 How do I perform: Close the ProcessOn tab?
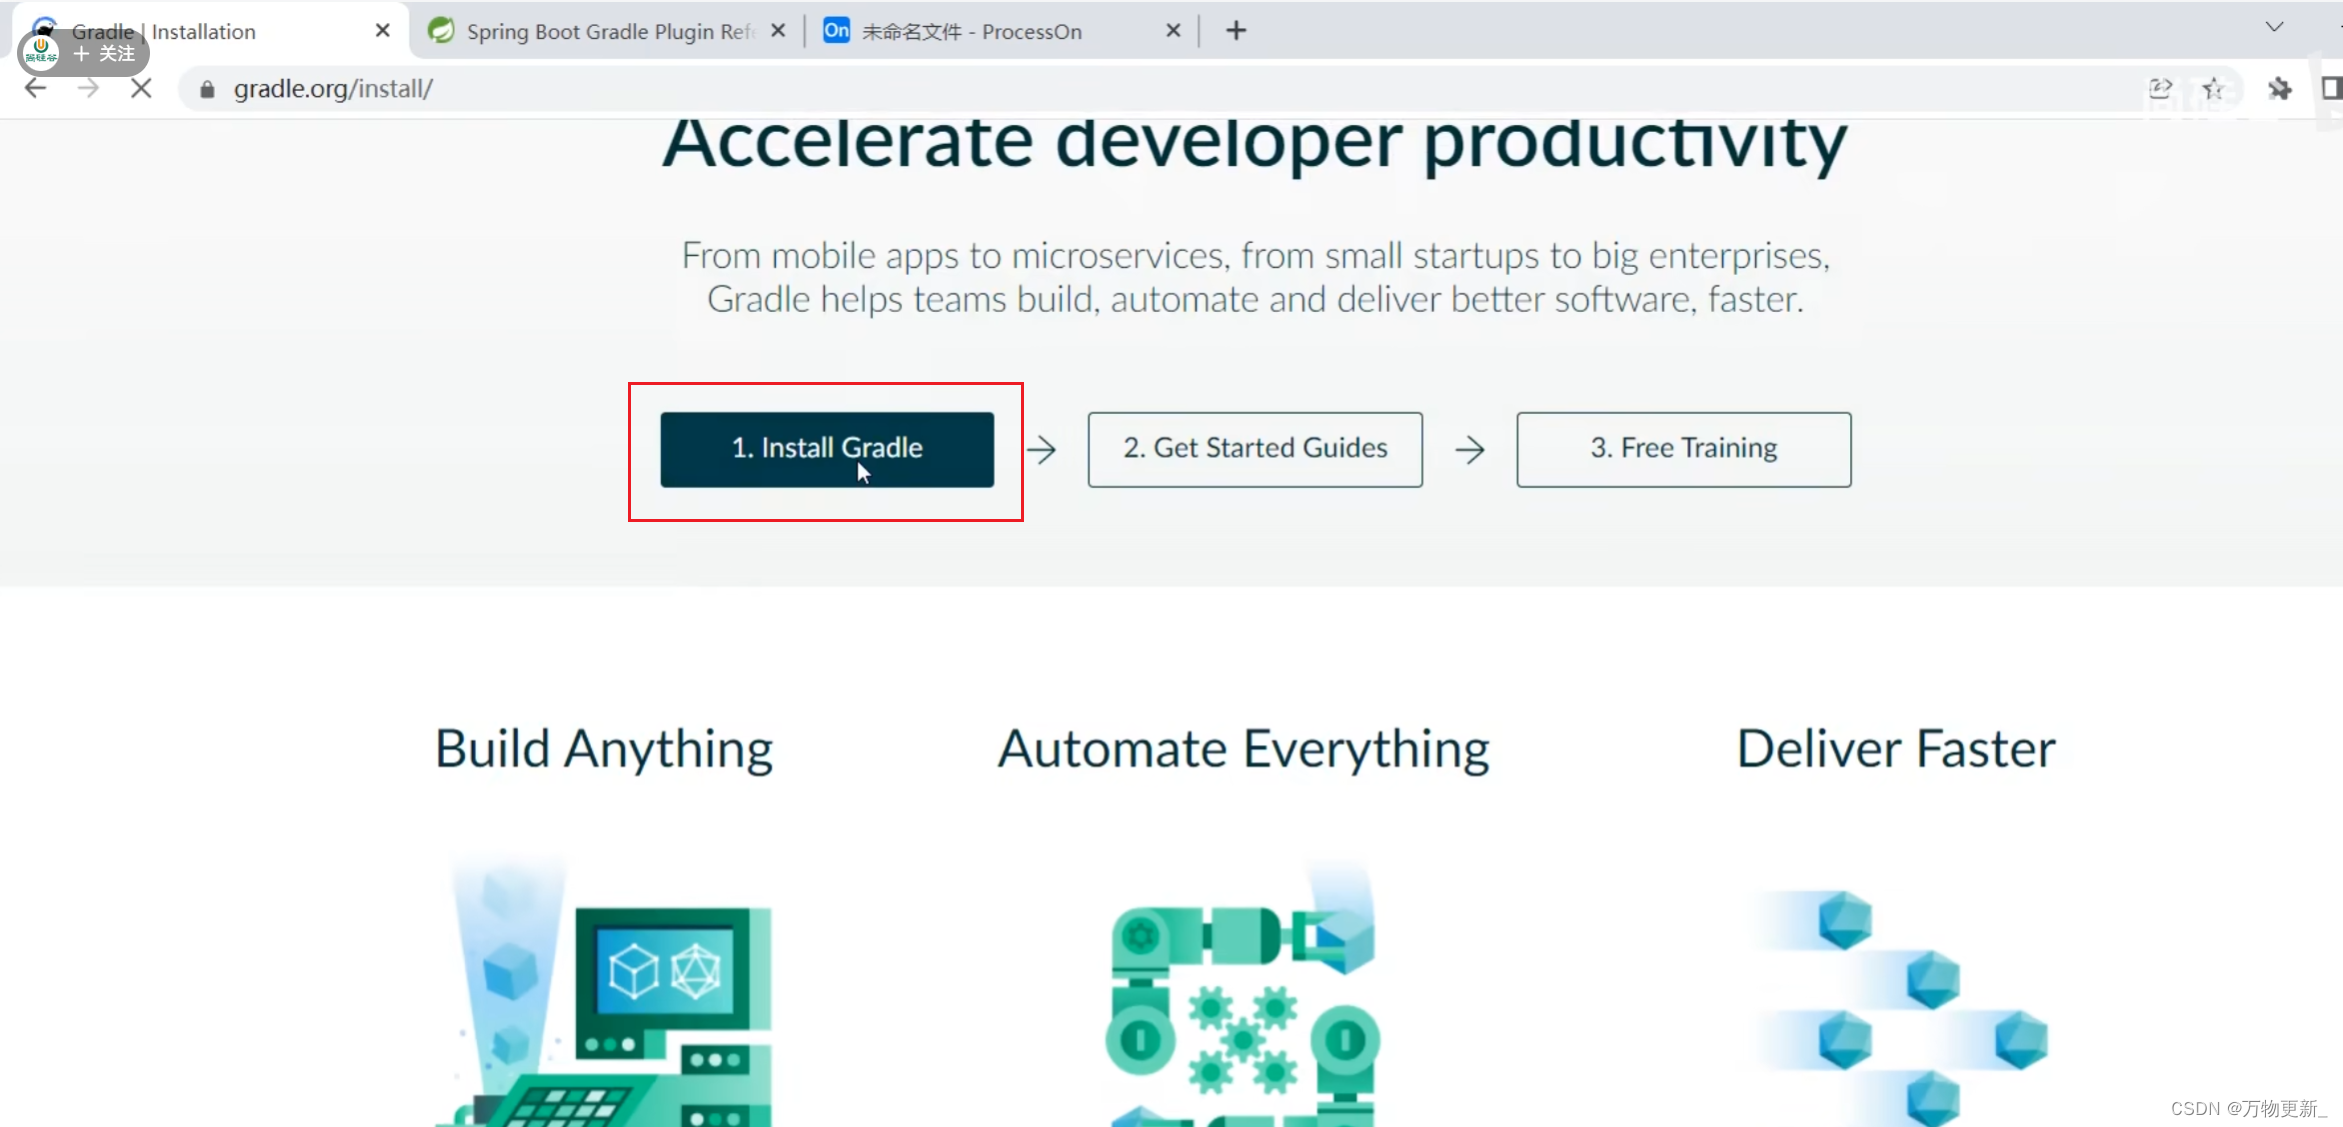1173,31
